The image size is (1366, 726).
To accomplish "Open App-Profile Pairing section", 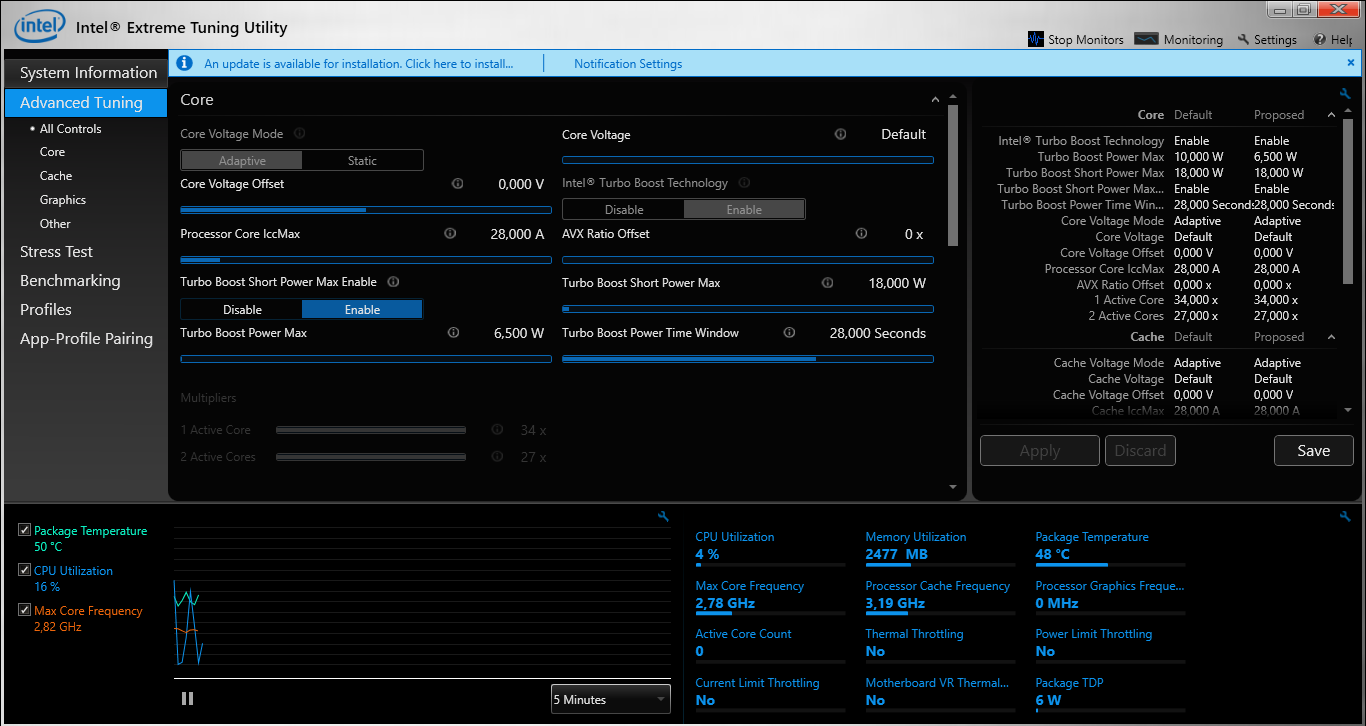I will tap(86, 339).
